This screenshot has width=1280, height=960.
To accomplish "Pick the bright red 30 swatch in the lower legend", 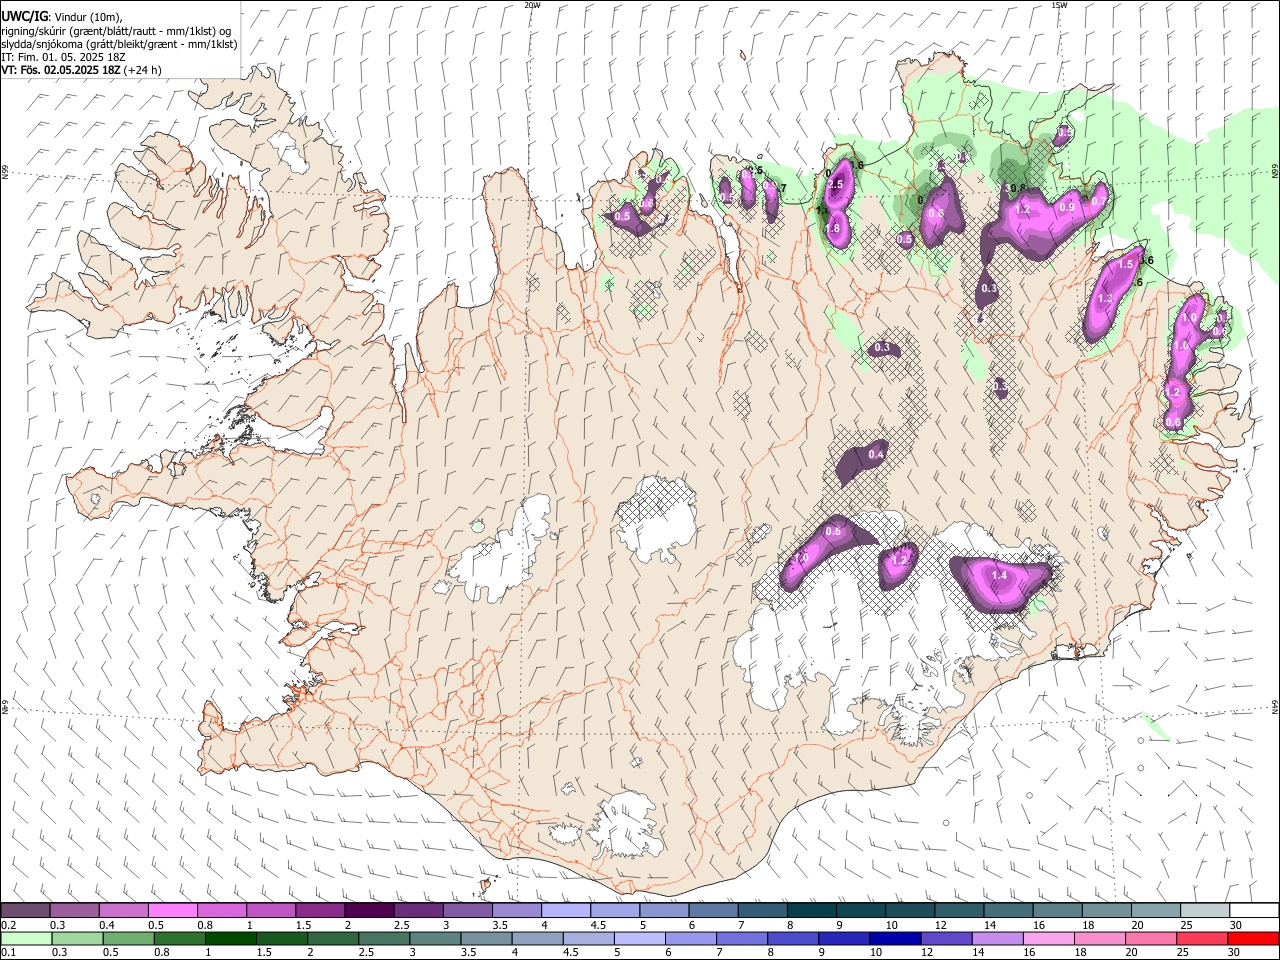I will [x=1252, y=938].
